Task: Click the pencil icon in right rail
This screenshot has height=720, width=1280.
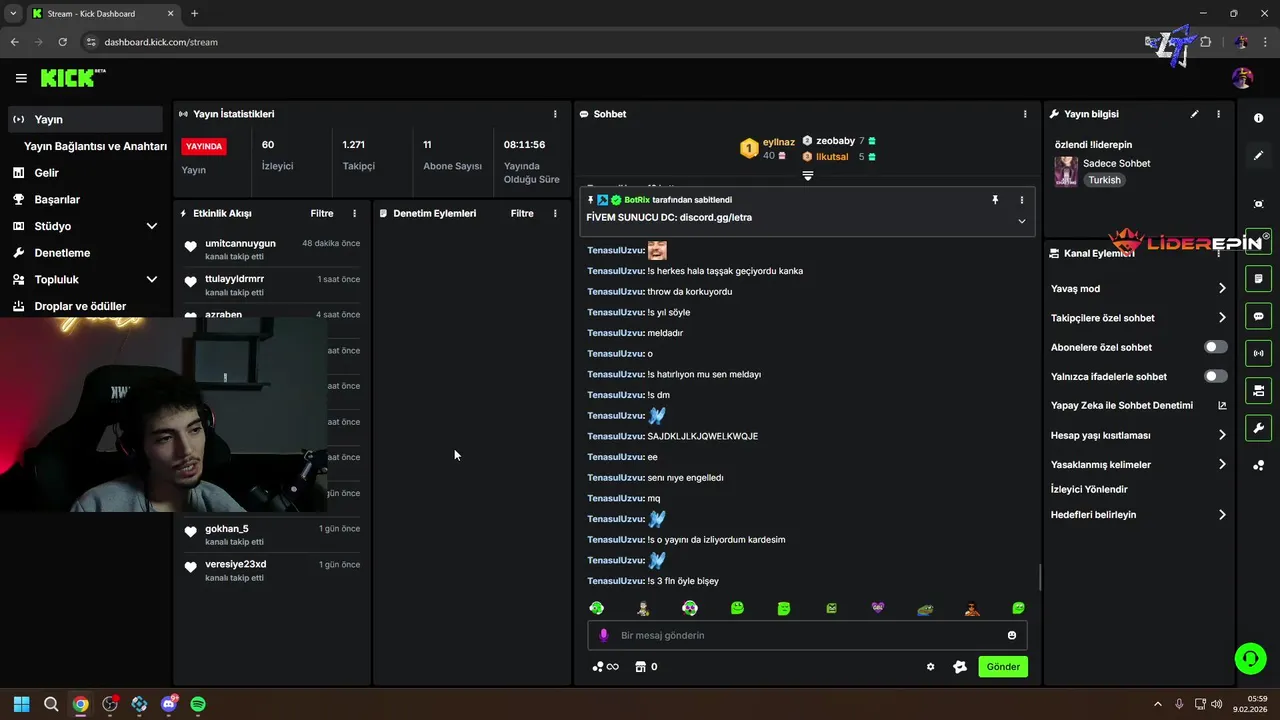Action: (x=1258, y=156)
